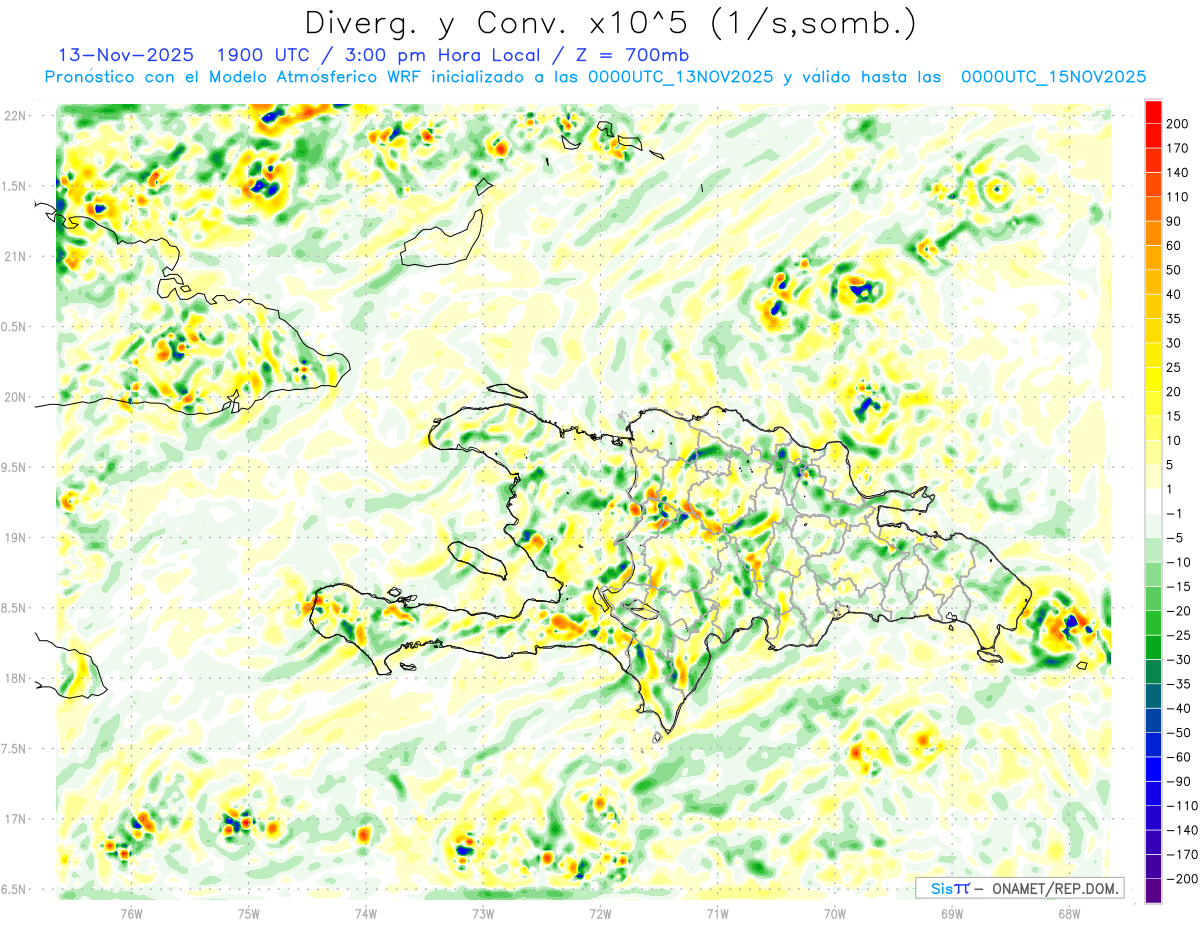Click the '9.5N' latitude label
The width and height of the screenshot is (1200, 927).
click(14, 467)
